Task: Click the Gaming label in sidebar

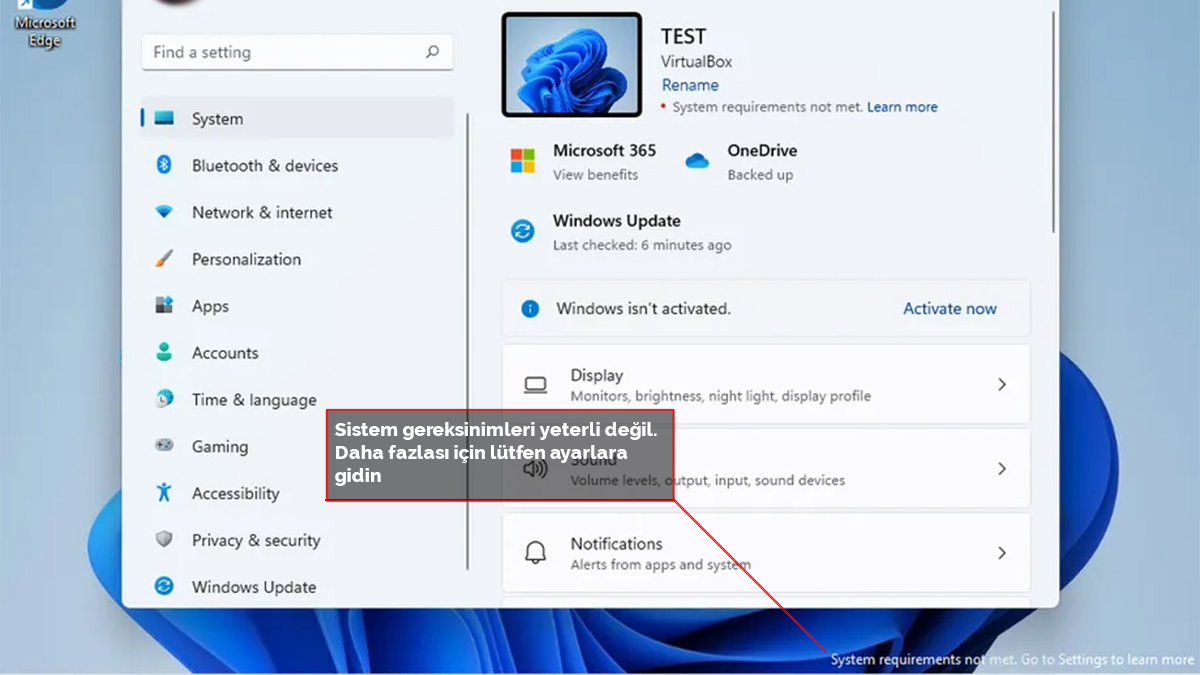Action: click(x=220, y=447)
